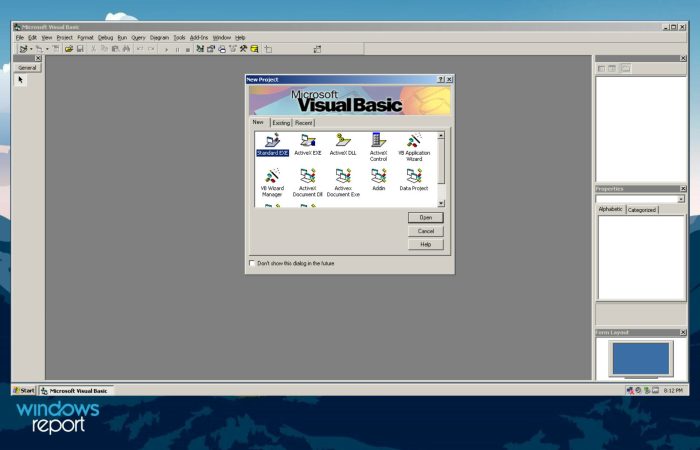Open the Run menu
700x450 pixels.
click(x=122, y=38)
